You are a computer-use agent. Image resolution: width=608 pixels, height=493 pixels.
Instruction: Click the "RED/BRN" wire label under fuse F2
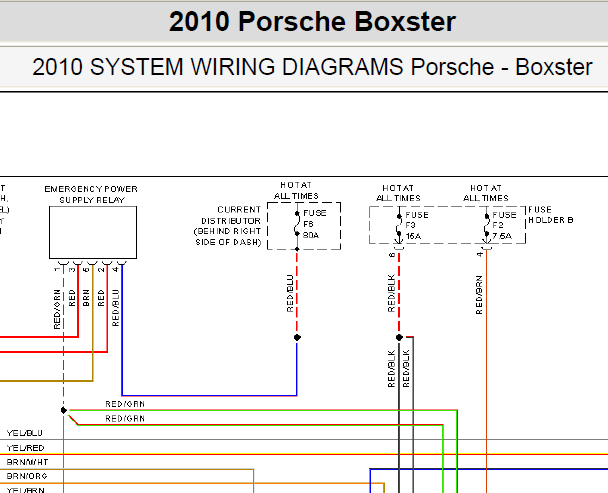point(480,295)
